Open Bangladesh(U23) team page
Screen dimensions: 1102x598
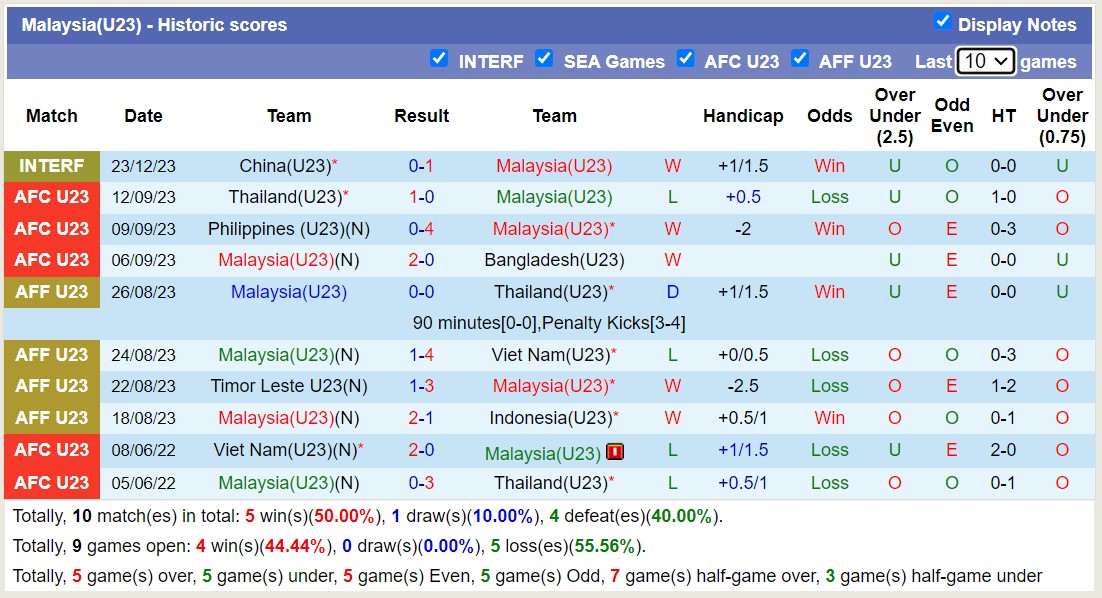point(554,260)
